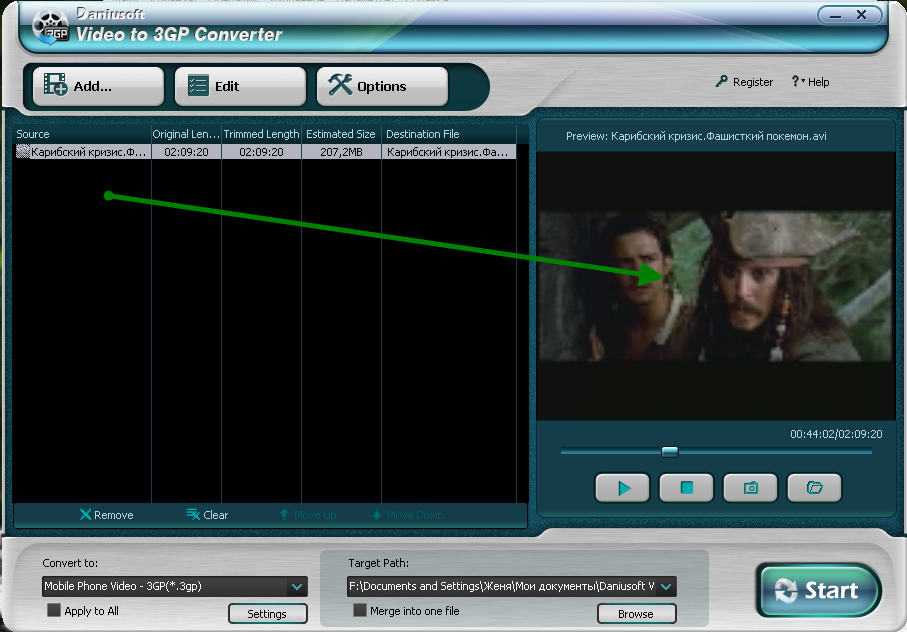Screen dimensions: 907x632
Task: Click the Trimmed Length column header
Action: (261, 134)
